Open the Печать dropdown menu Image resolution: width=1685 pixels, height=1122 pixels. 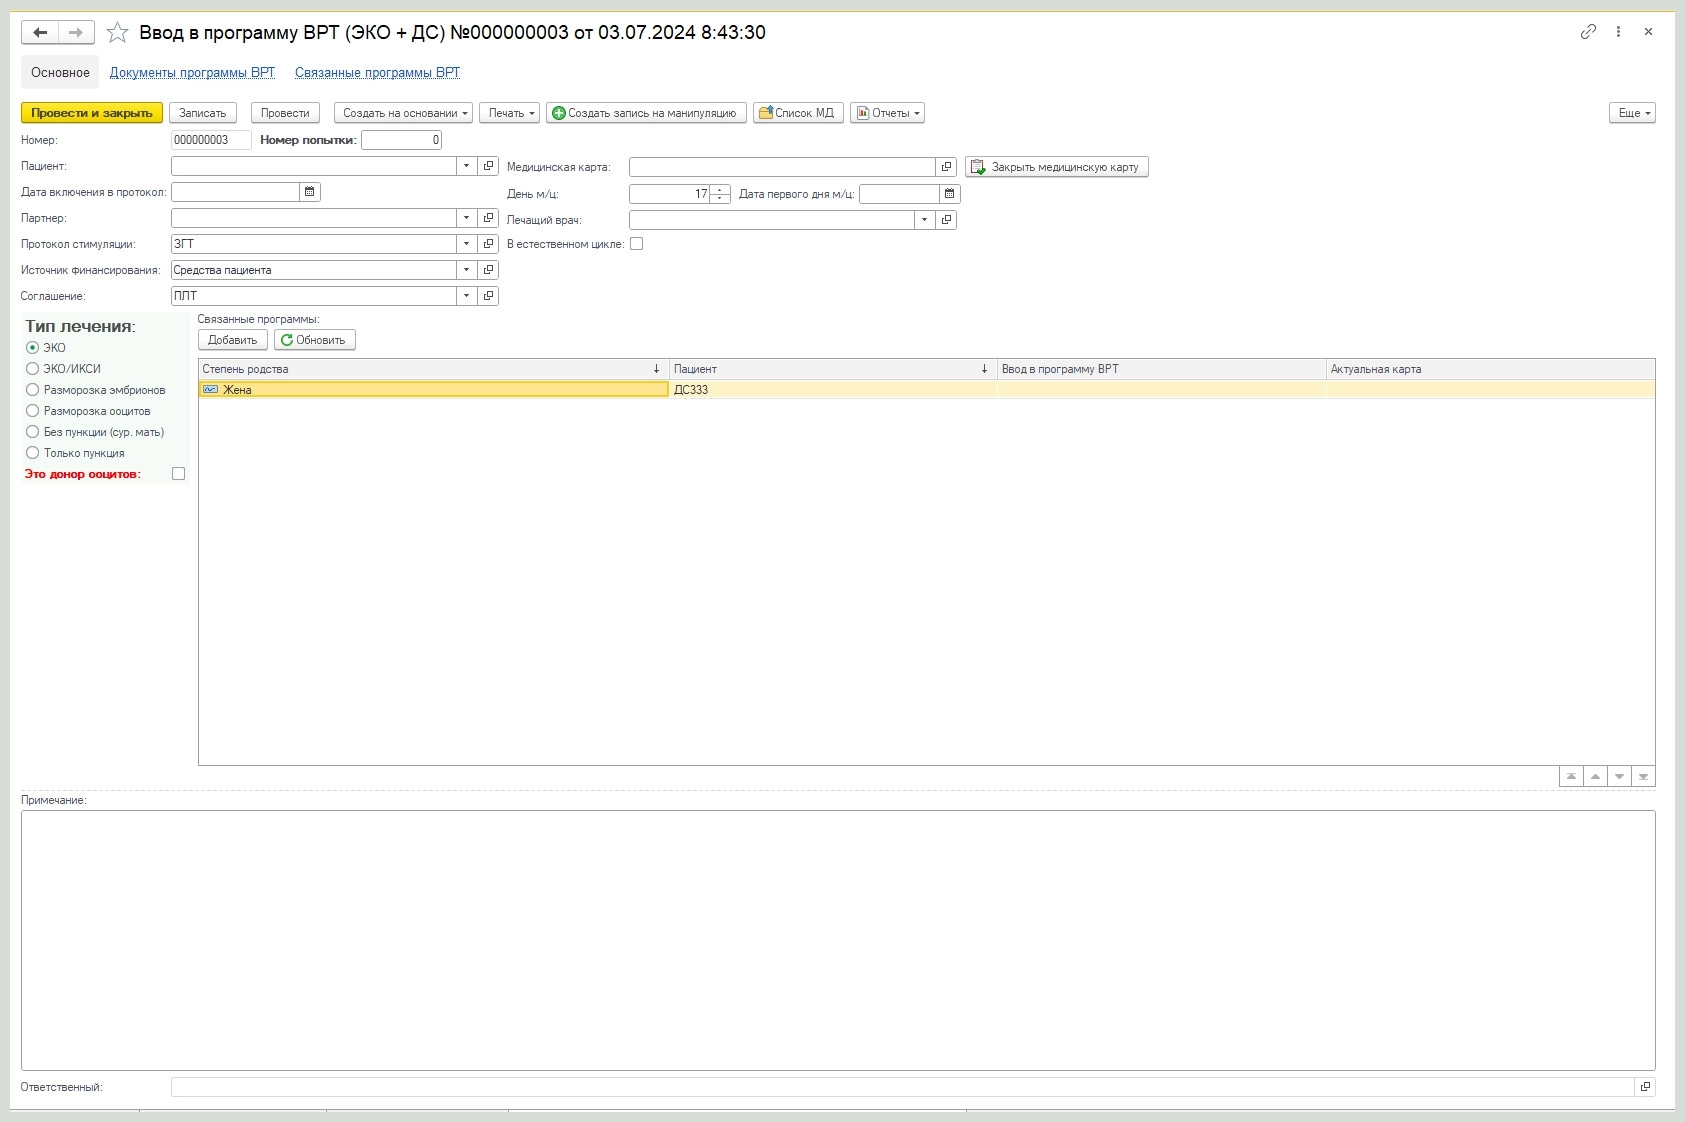510,113
